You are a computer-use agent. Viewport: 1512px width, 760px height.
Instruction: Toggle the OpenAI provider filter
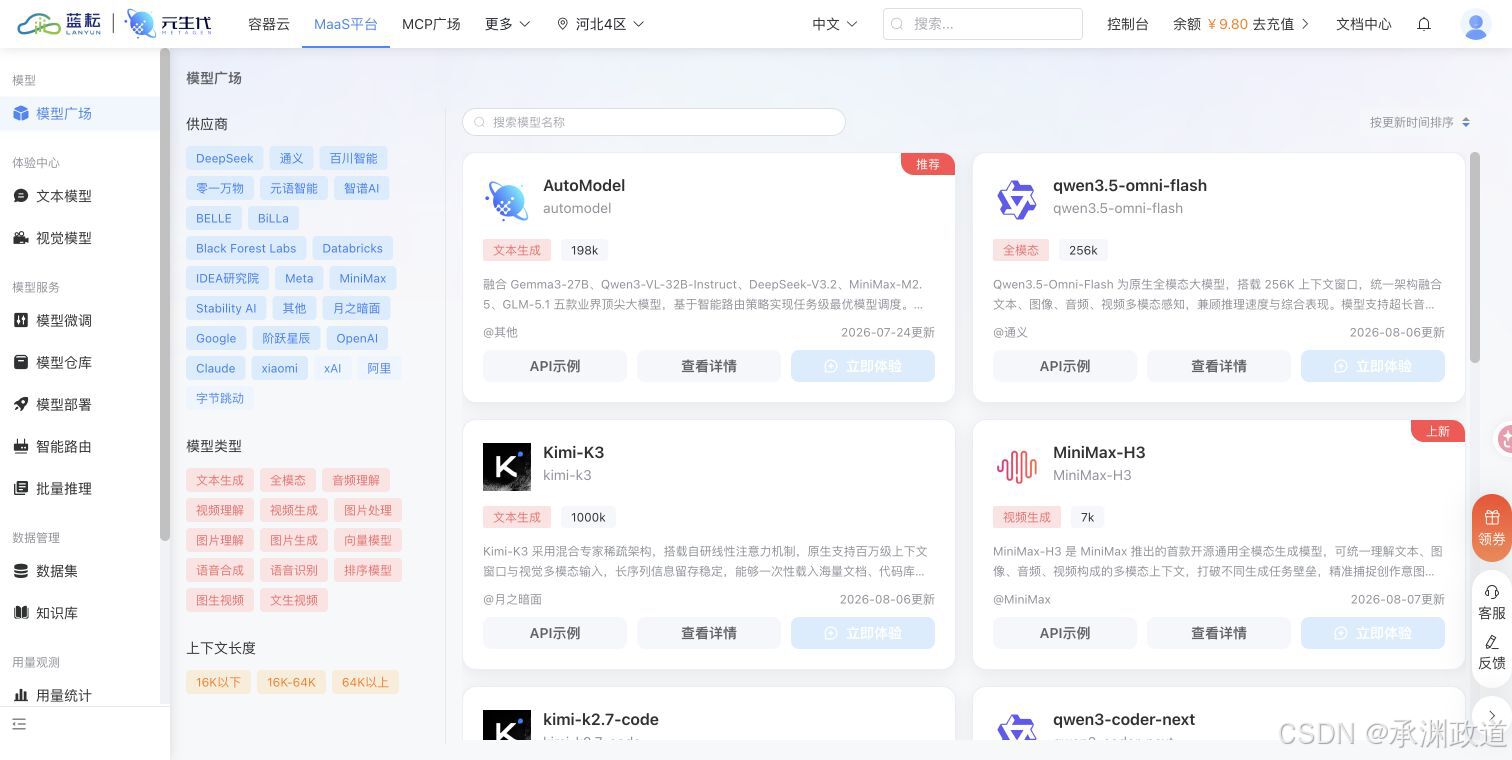[x=357, y=338]
